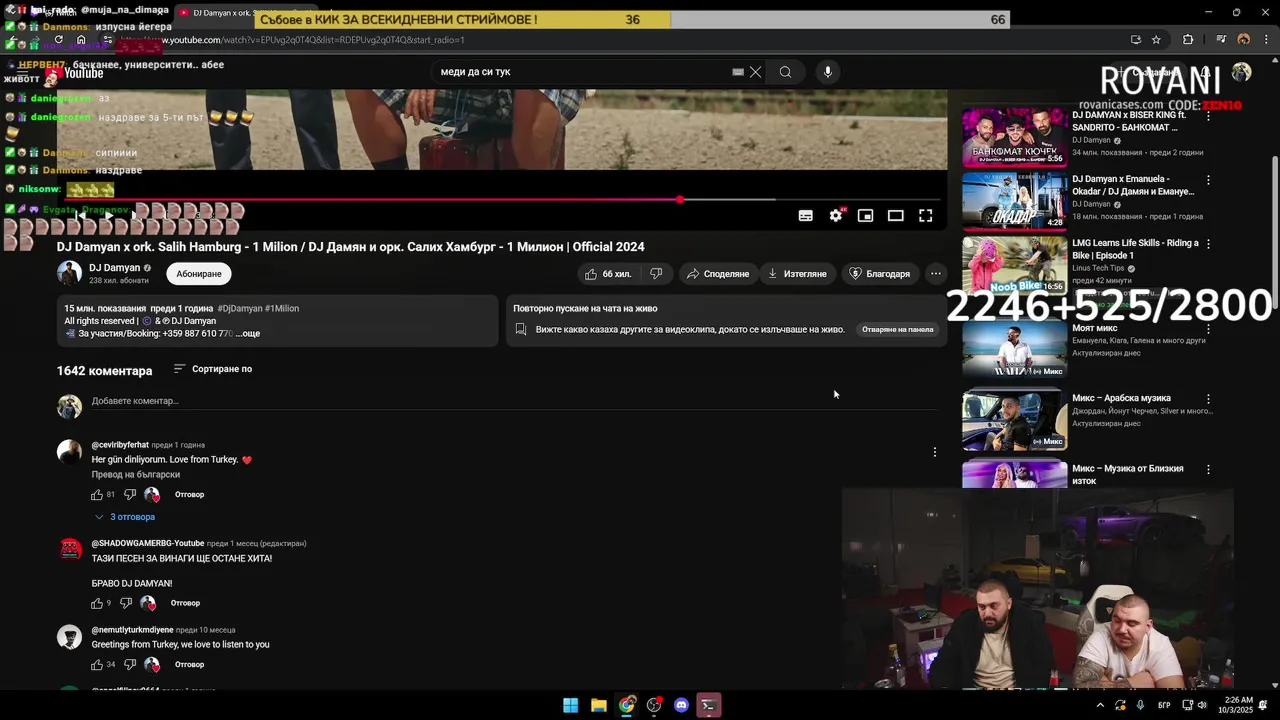Open the on-screen keyboard icon in the search box
This screenshot has width=1280, height=720.
[x=738, y=72]
